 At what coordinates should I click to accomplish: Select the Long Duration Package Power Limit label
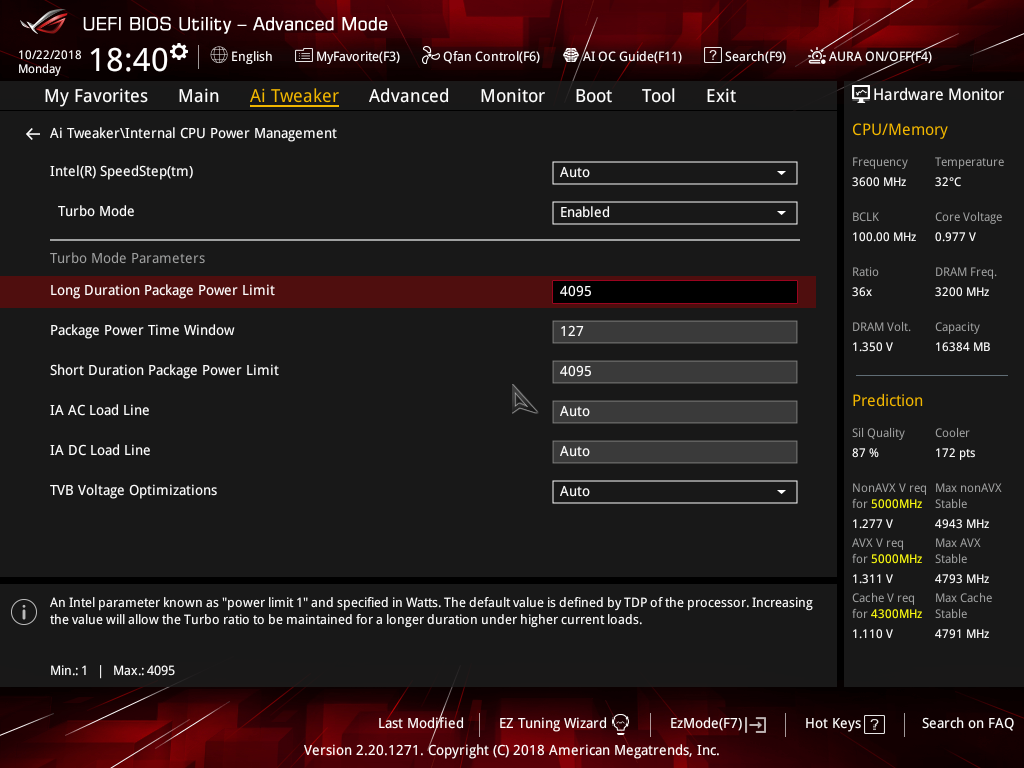(x=163, y=291)
